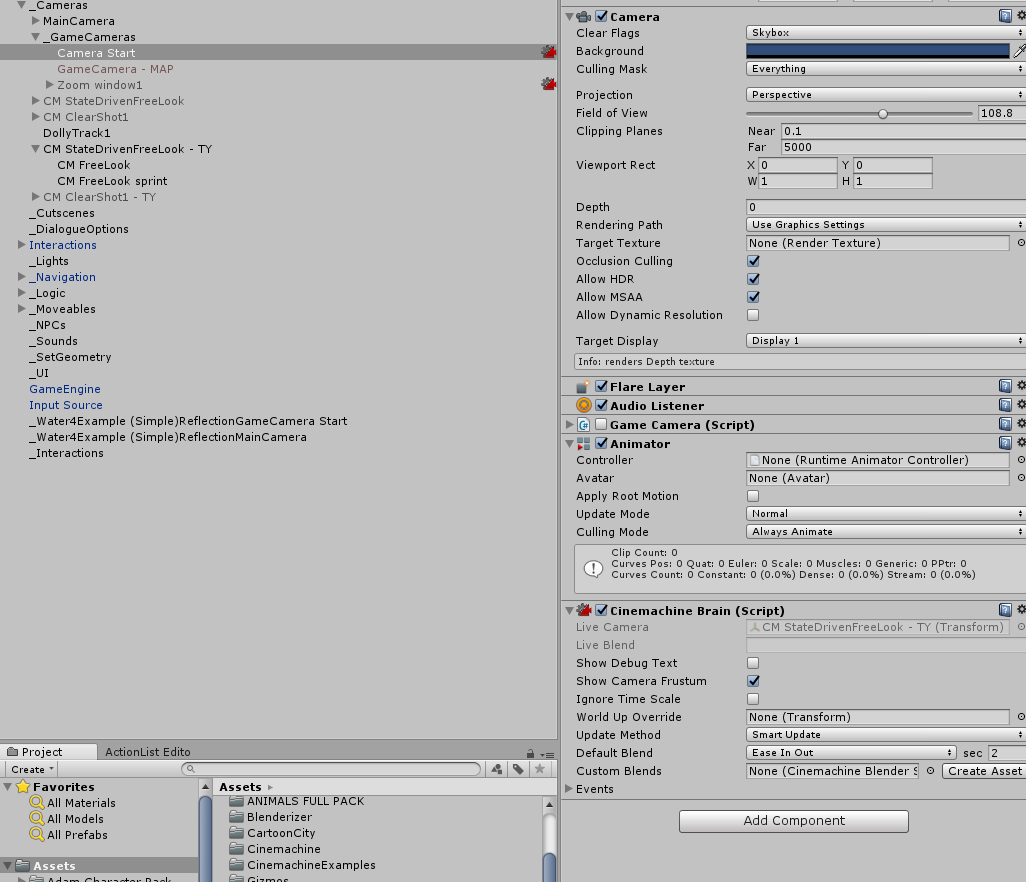Image resolution: width=1026 pixels, height=882 pixels.
Task: Expand the Interactions hierarchy item
Action: point(22,245)
